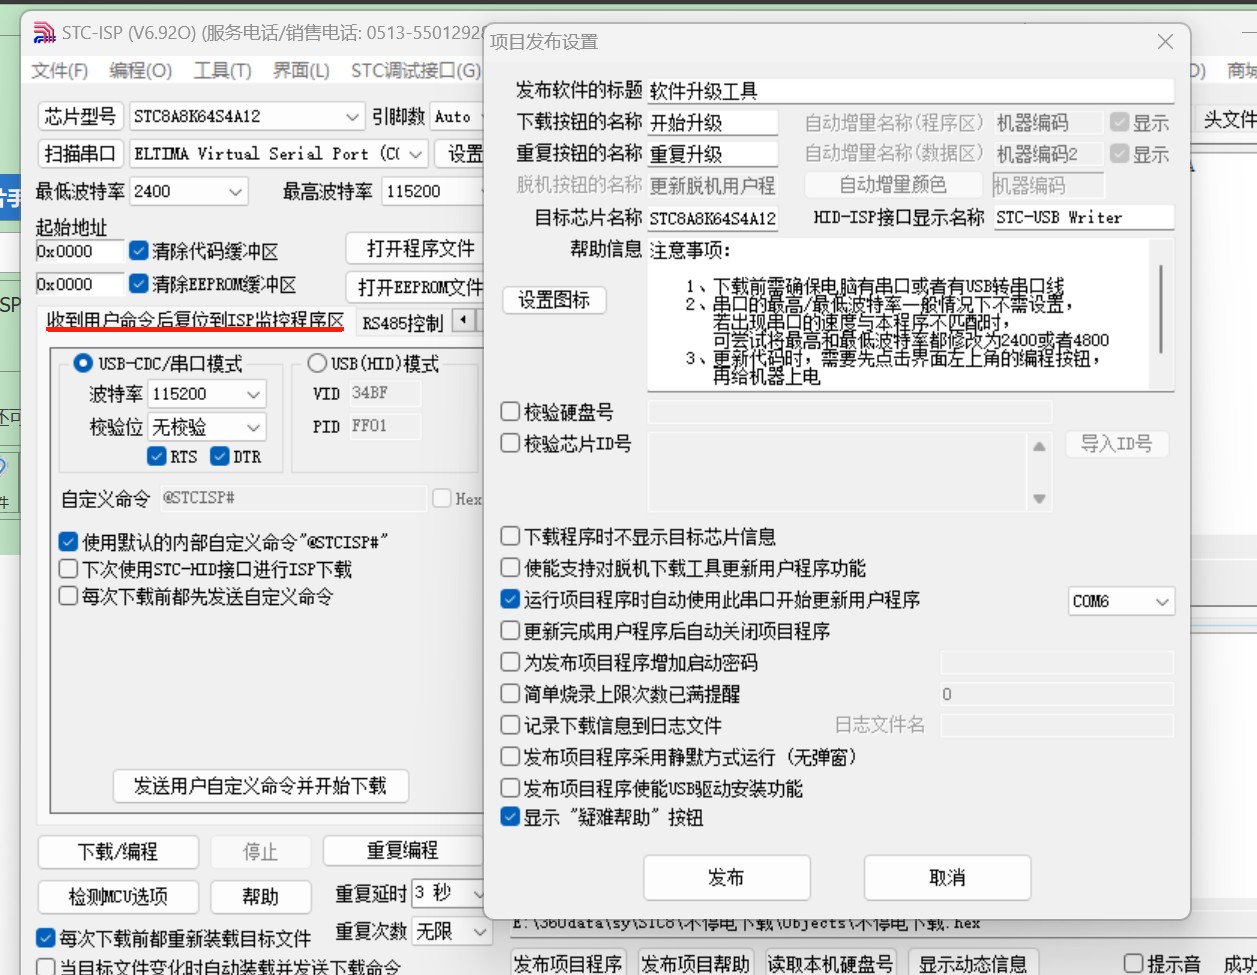The image size is (1257, 975).
Task: Click the 发布项目程序 button
Action: click(x=568, y=964)
